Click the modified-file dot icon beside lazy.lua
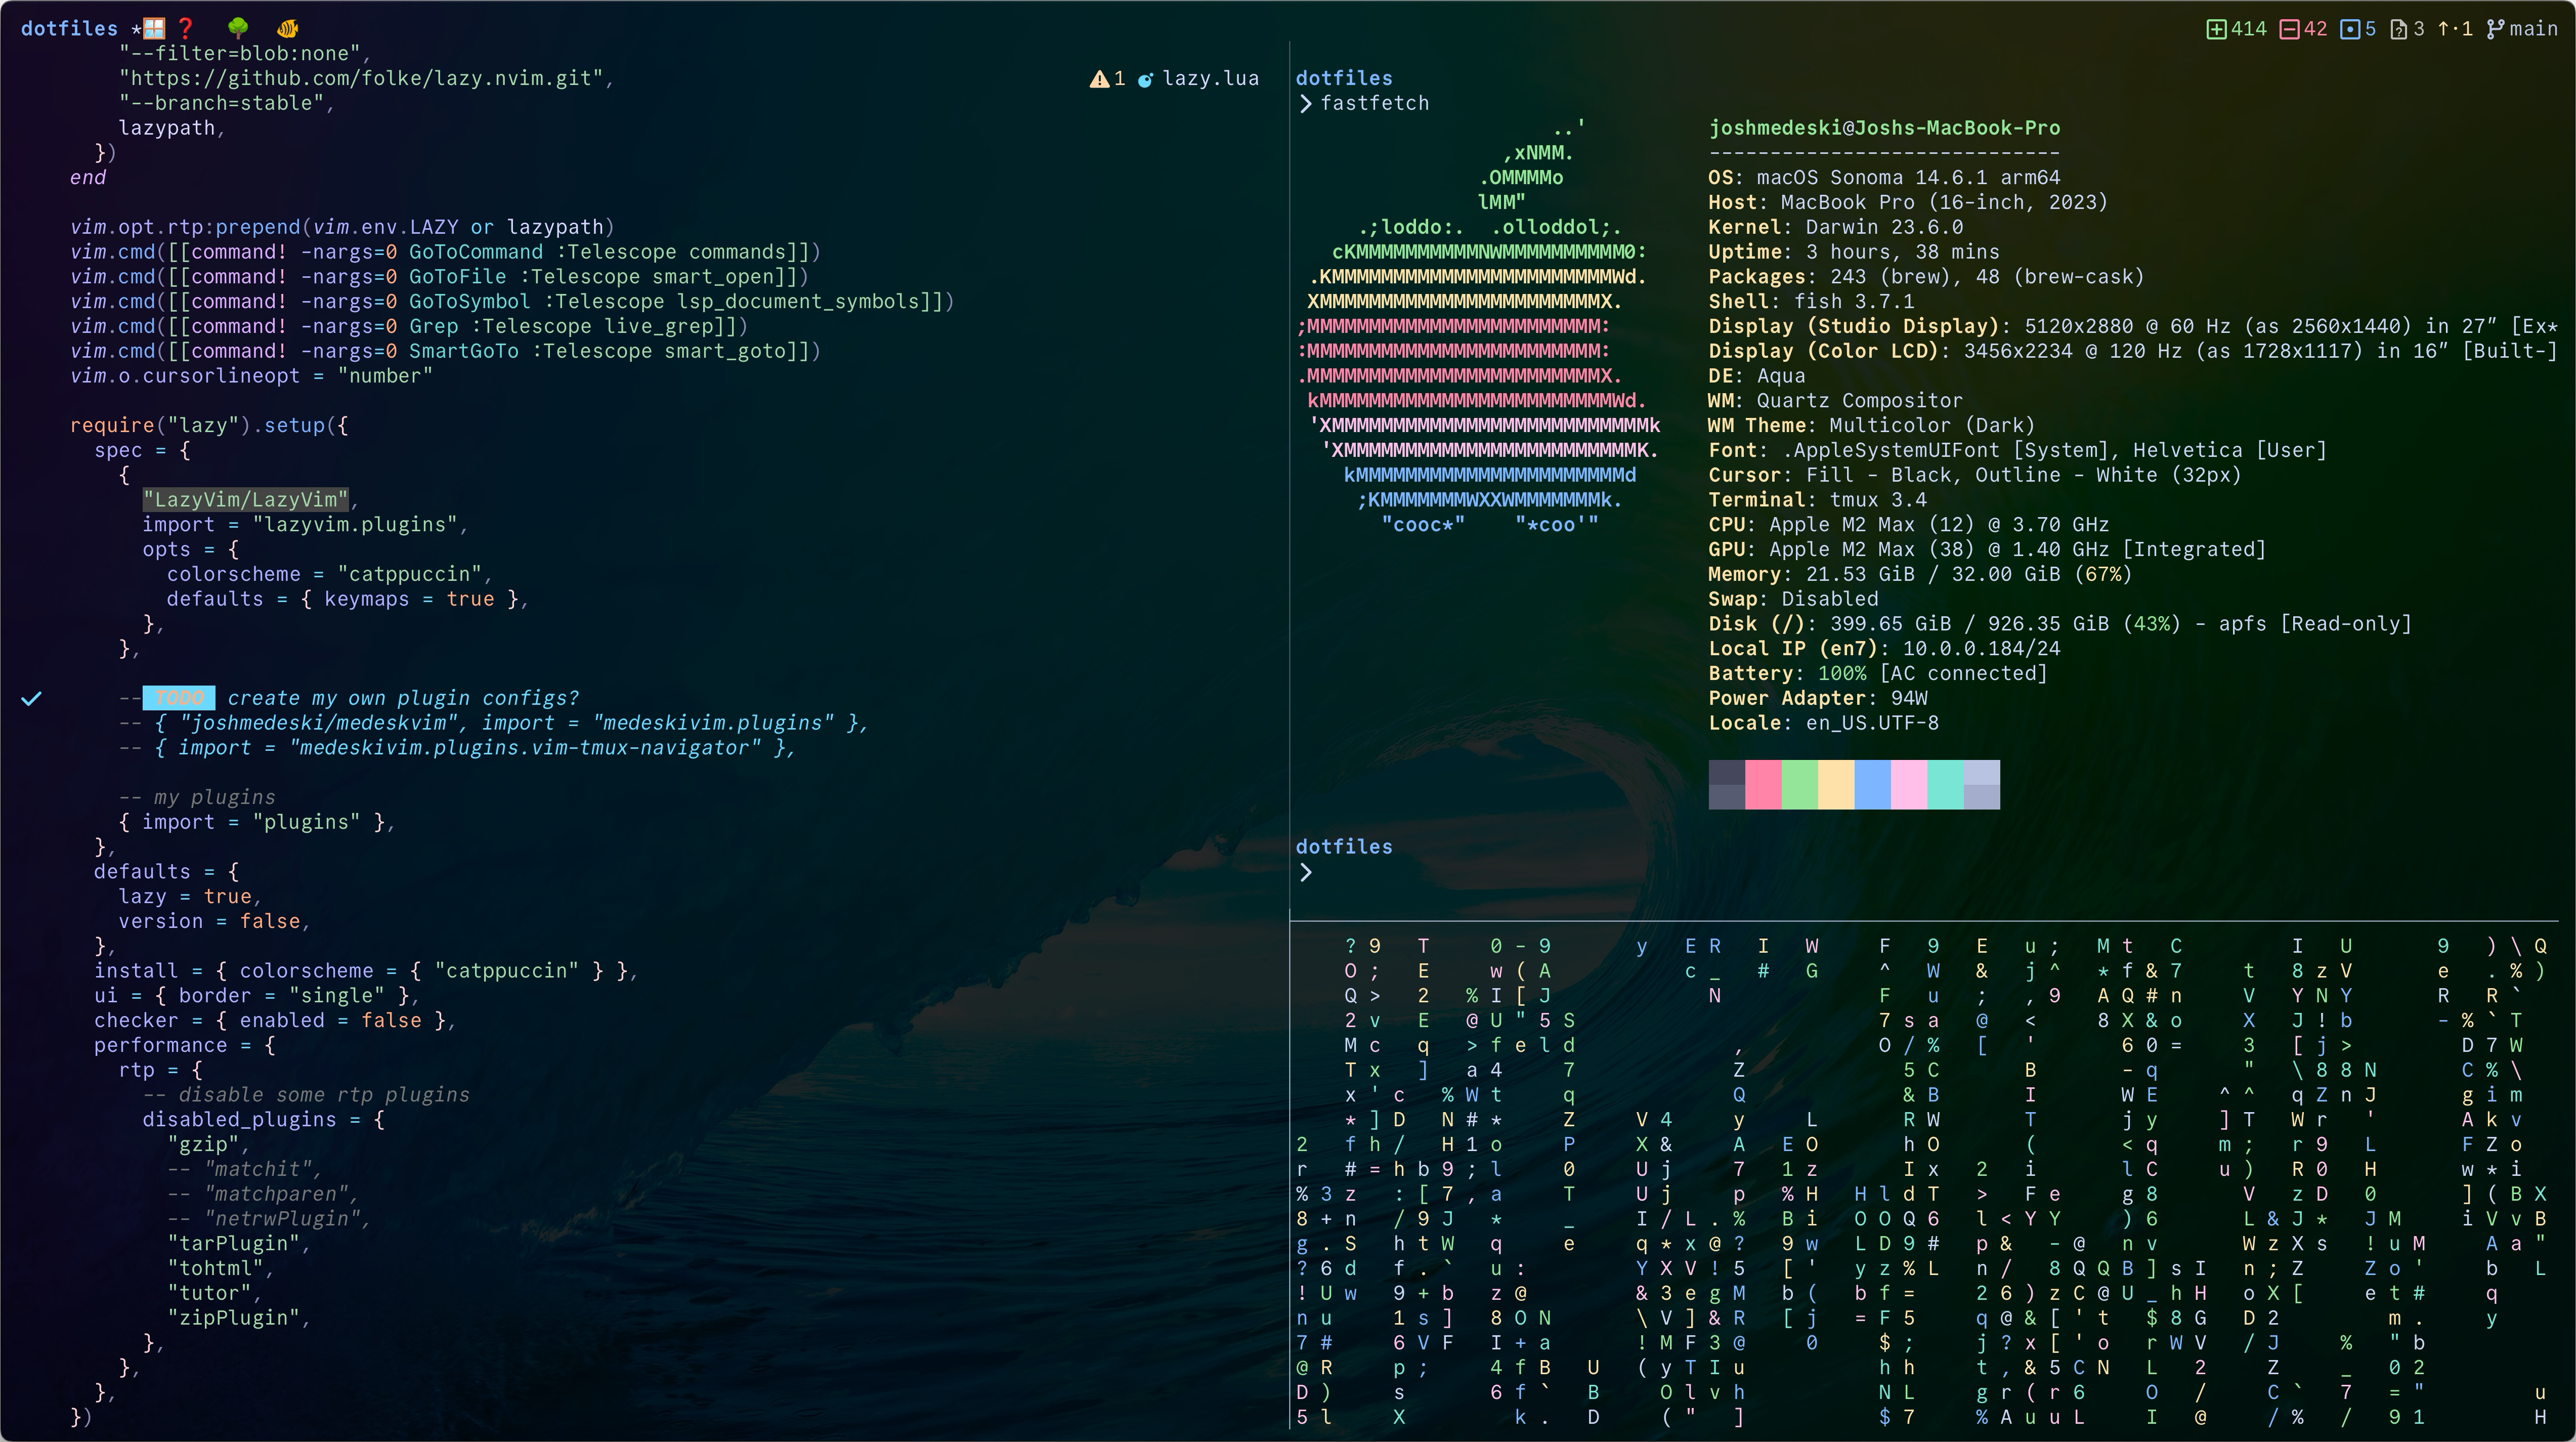Image resolution: width=2576 pixels, height=1442 pixels. 1146,79
